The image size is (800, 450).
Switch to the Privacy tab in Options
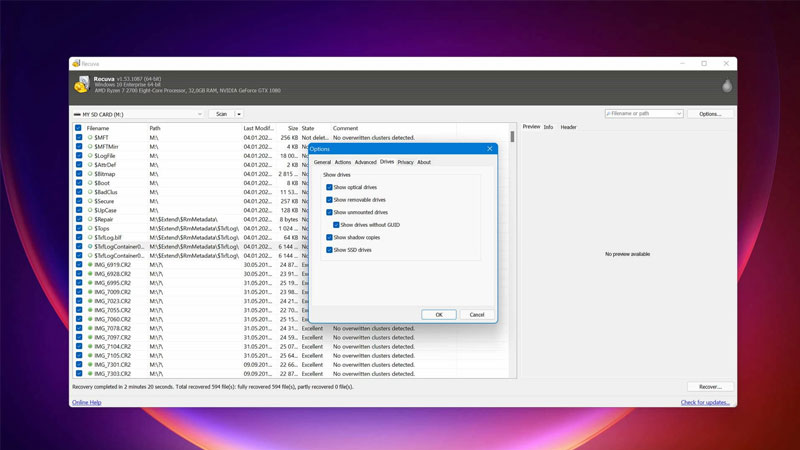coord(405,162)
